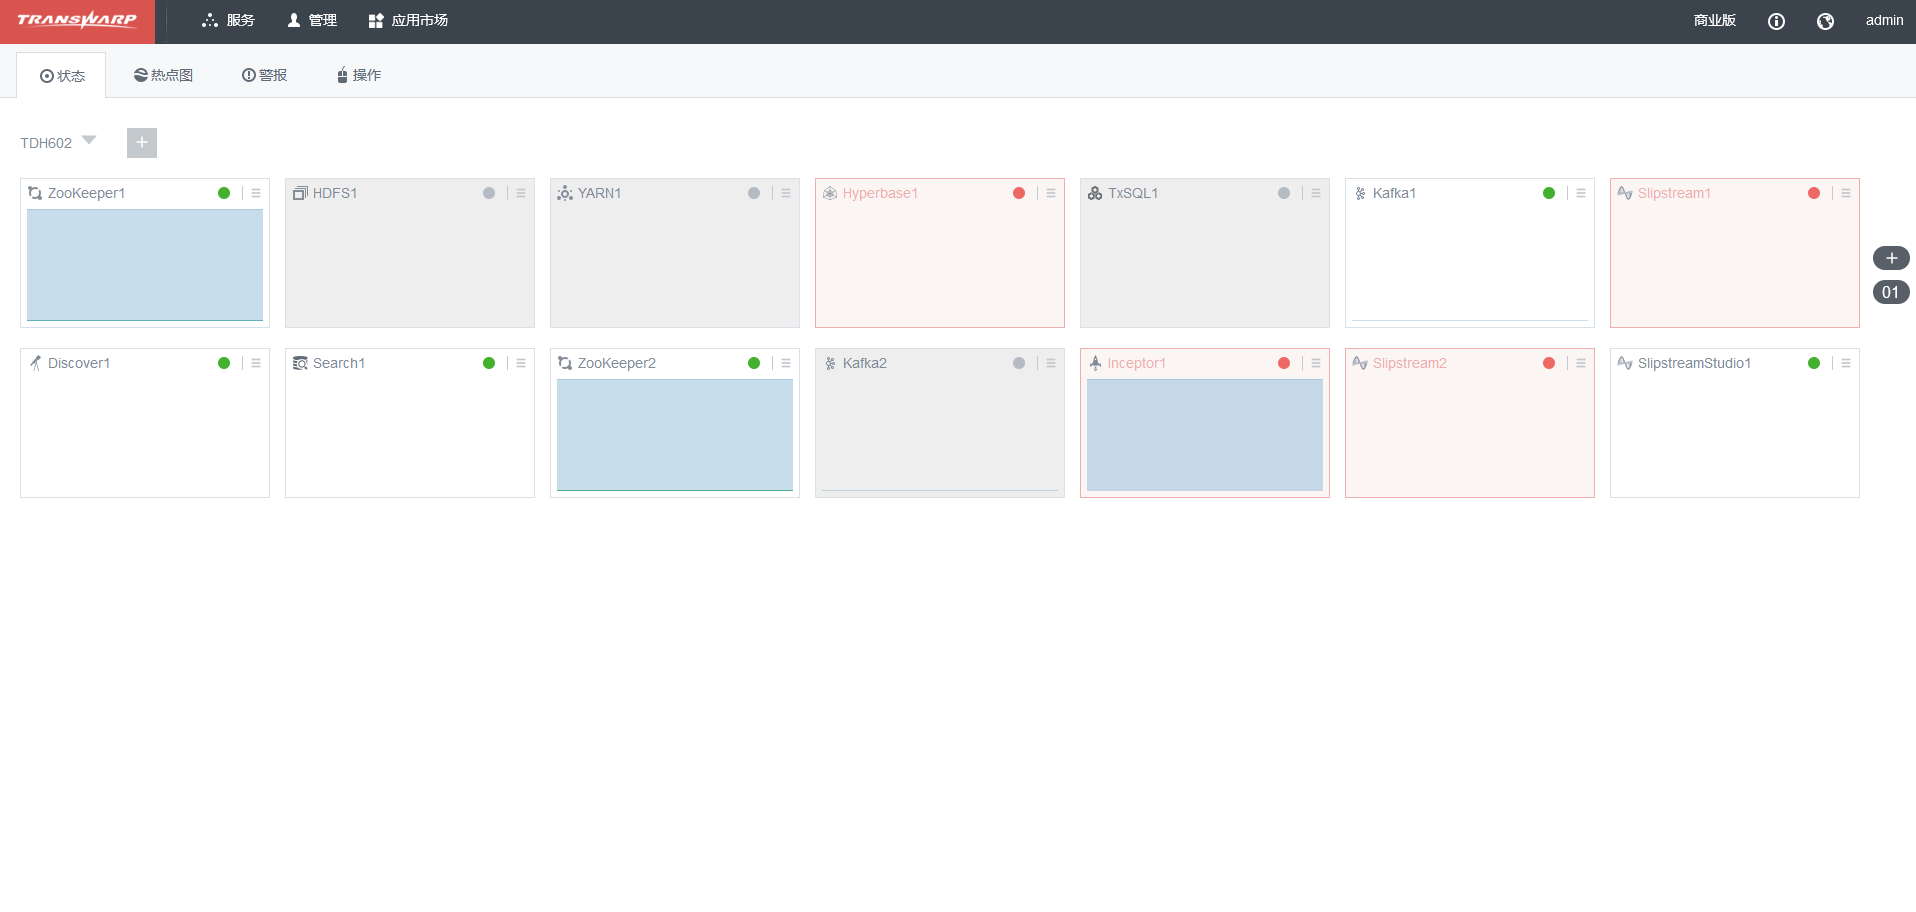Viewport: 1916px width, 912px height.
Task: Click the Search1 service icon
Action: pyautogui.click(x=300, y=363)
